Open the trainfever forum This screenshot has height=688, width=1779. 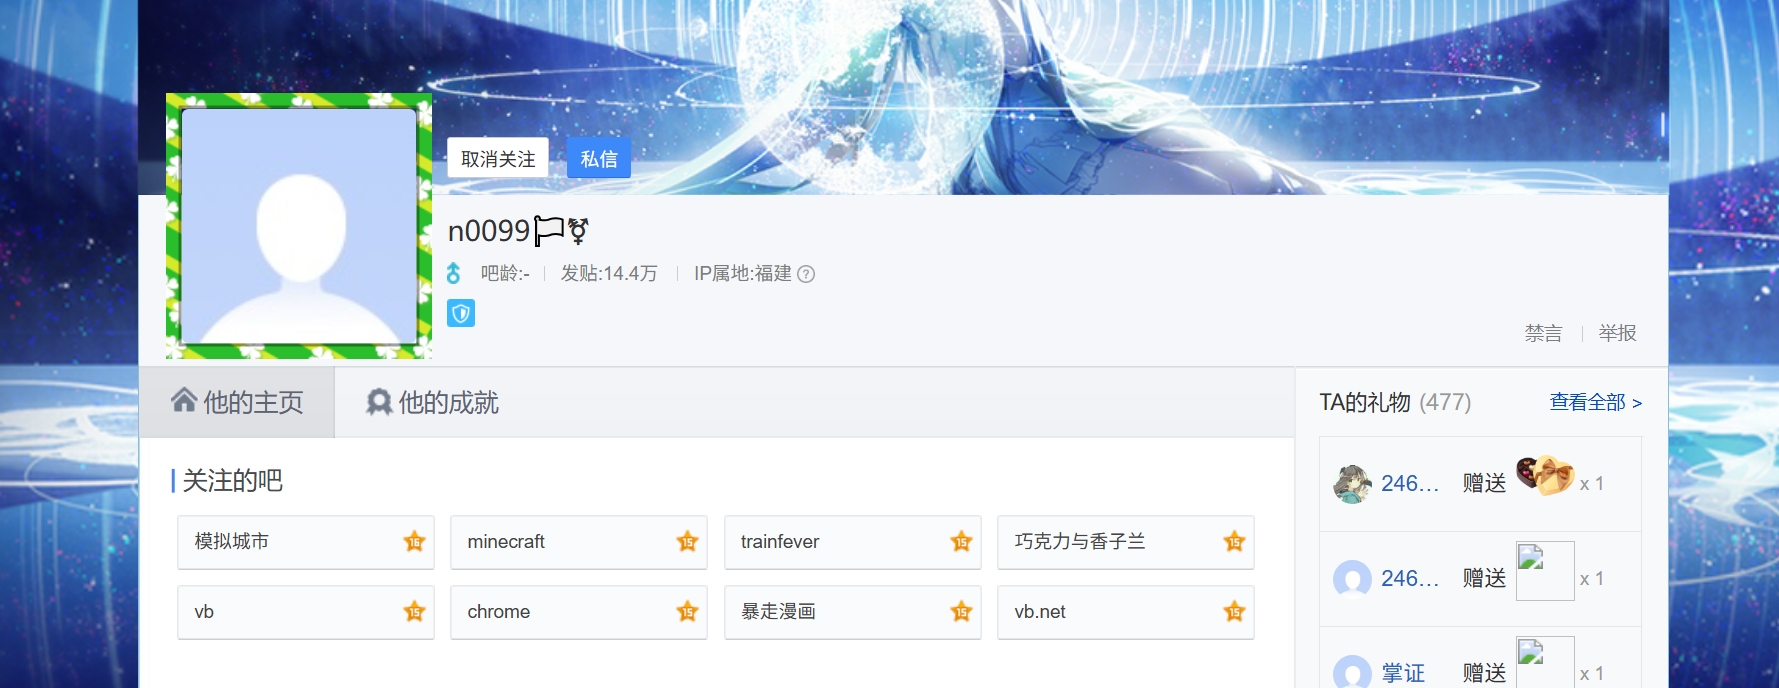pyautogui.click(x=853, y=542)
